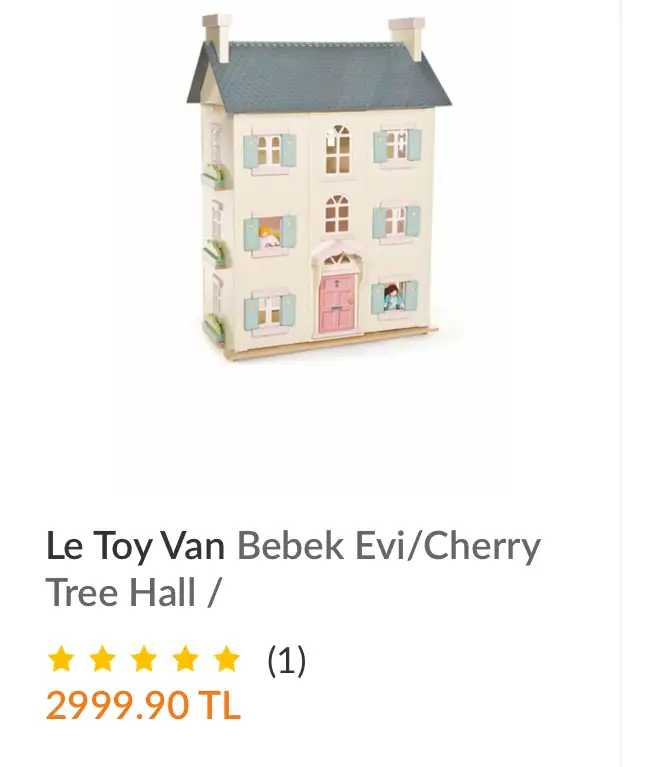668x767 pixels.
Task: Click the blonde doll in the window
Action: pyautogui.click(x=268, y=237)
